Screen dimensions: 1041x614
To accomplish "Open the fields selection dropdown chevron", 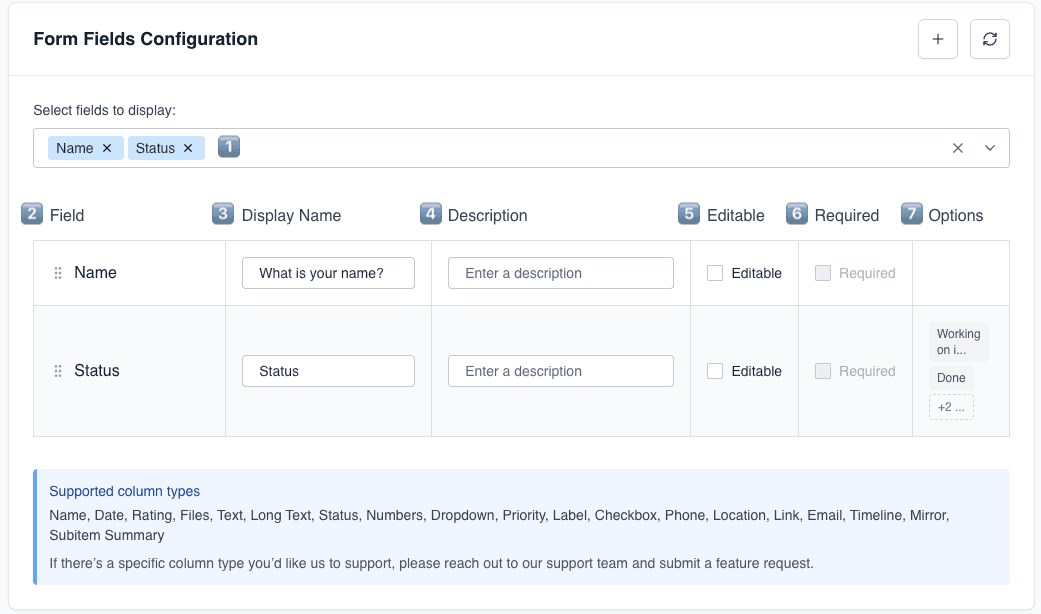I will tap(990, 148).
